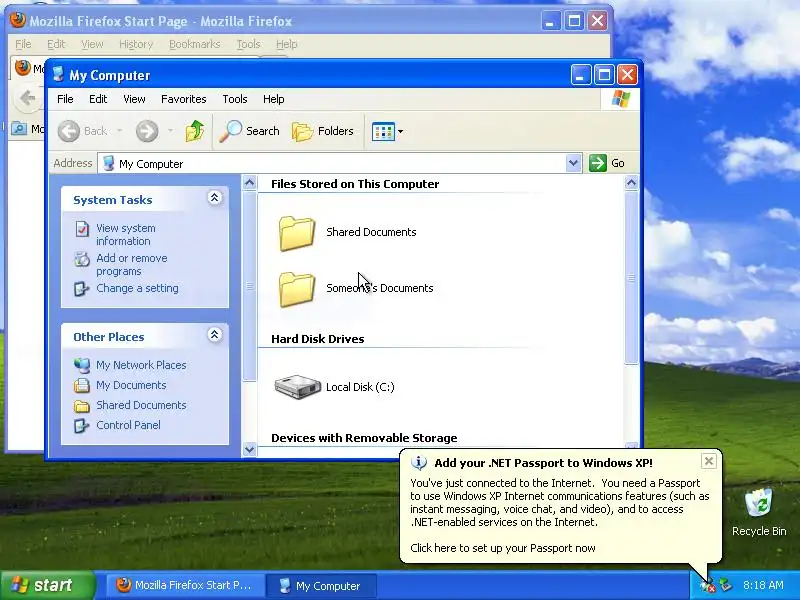Click main pane scrollbar up arrow
This screenshot has height=600, width=800.
(x=631, y=182)
